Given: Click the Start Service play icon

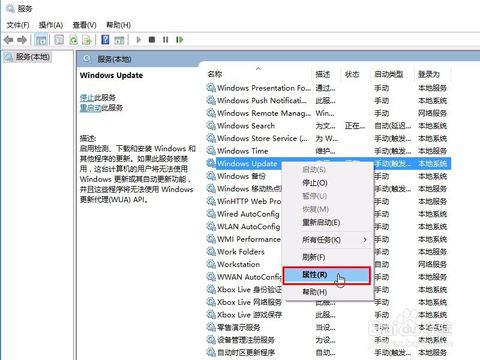Looking at the screenshot, I should 139,40.
